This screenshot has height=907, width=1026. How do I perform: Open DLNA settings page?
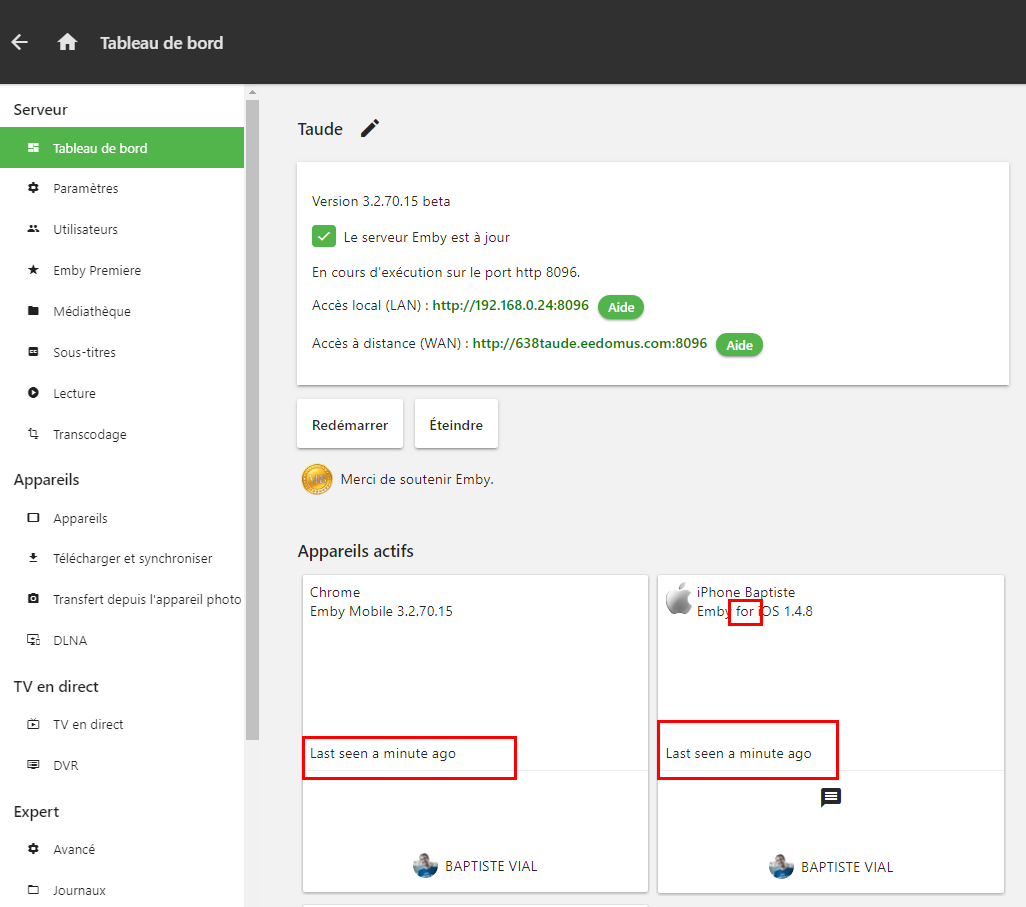(122, 640)
